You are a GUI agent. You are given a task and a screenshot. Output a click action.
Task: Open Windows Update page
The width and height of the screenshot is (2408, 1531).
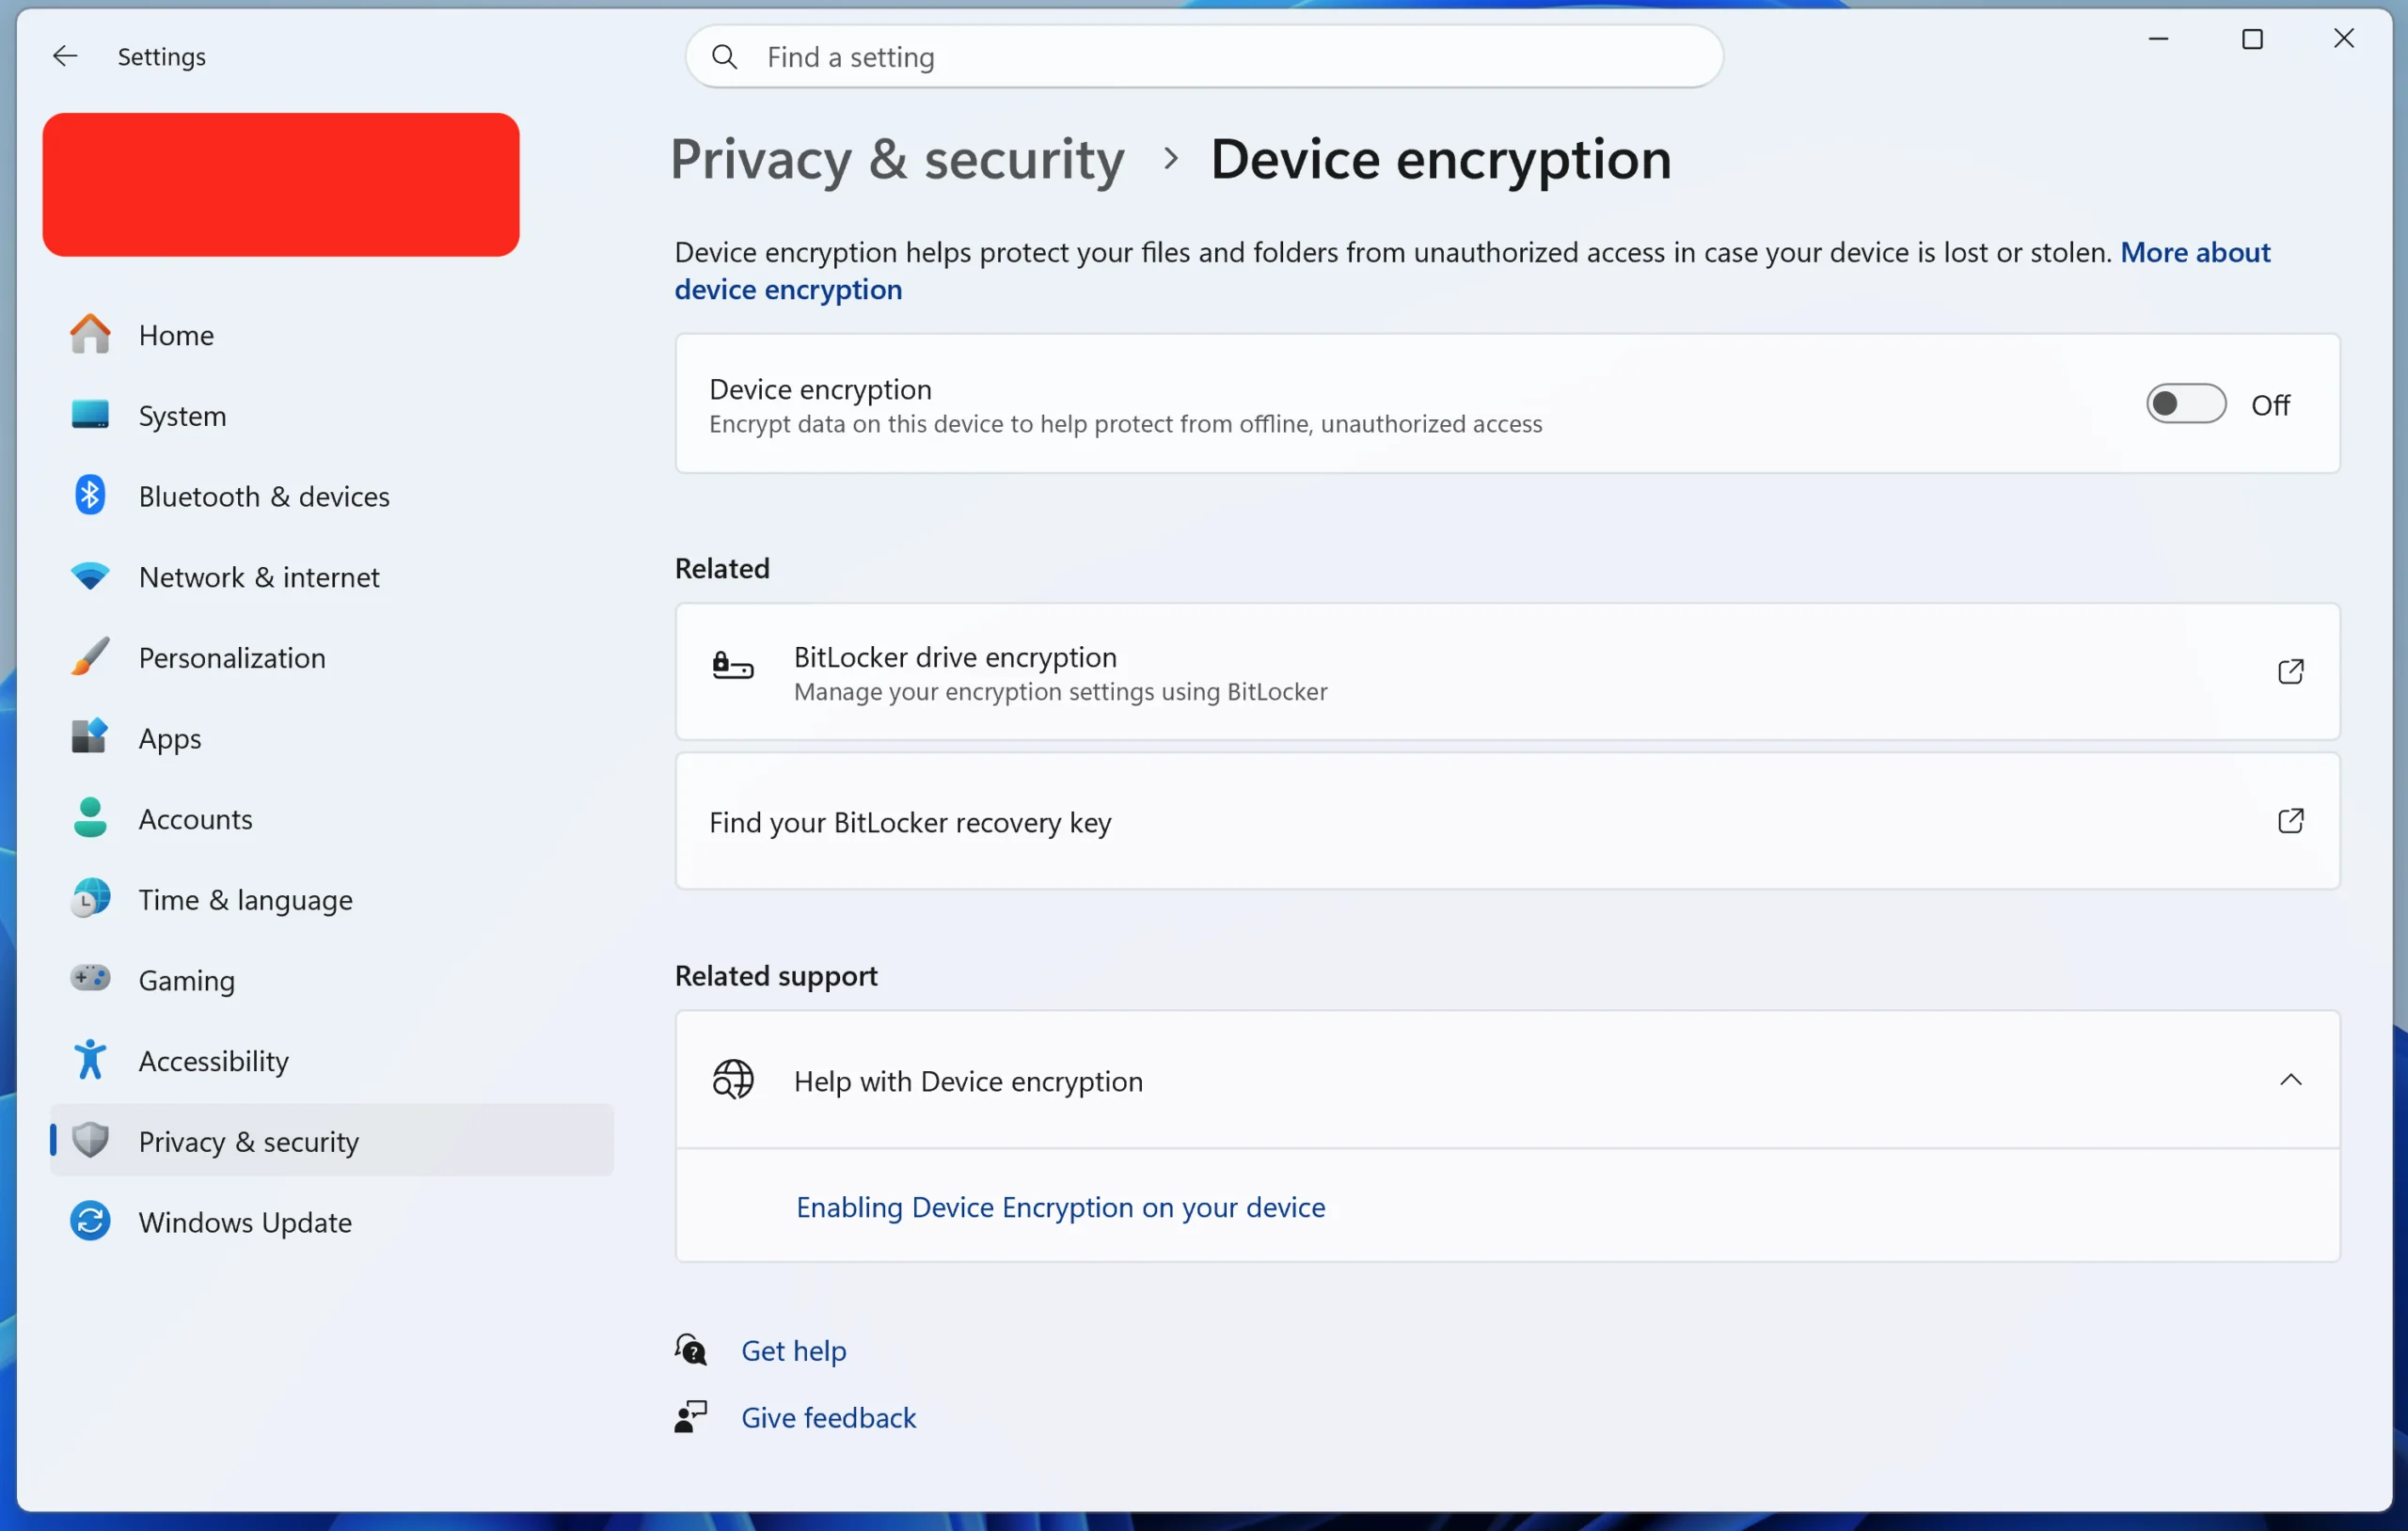pyautogui.click(x=332, y=1221)
